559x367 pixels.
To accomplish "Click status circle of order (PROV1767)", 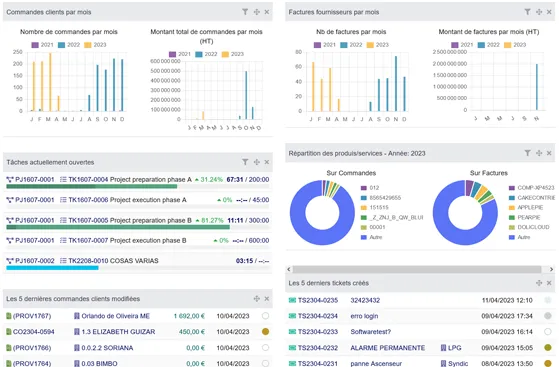I will click(265, 316).
